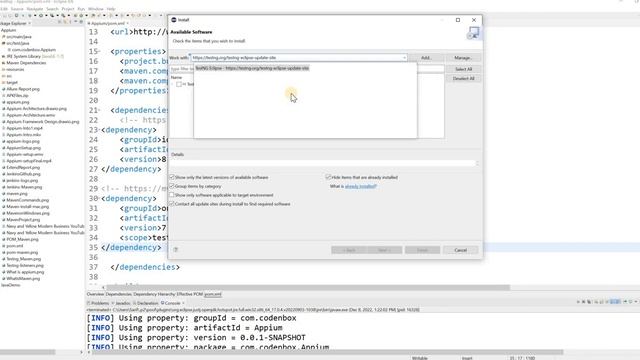Open the Effective POM tab
The image size is (640, 360).
(190, 294)
